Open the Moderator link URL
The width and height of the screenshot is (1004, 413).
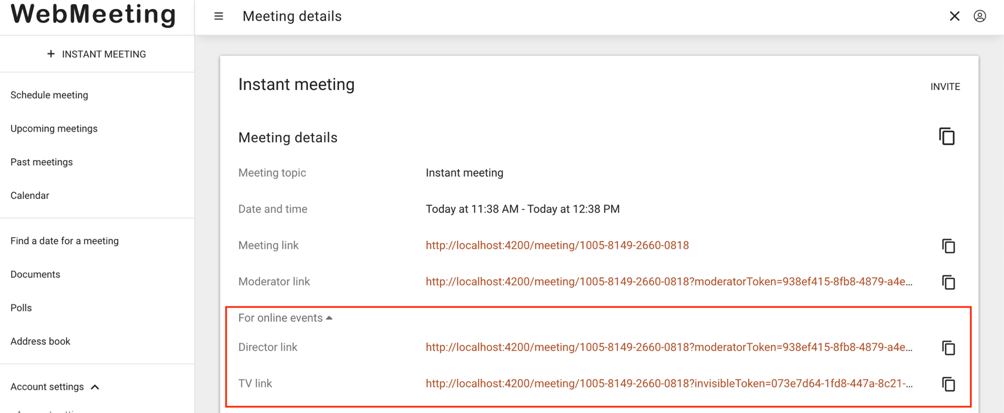[x=669, y=281]
